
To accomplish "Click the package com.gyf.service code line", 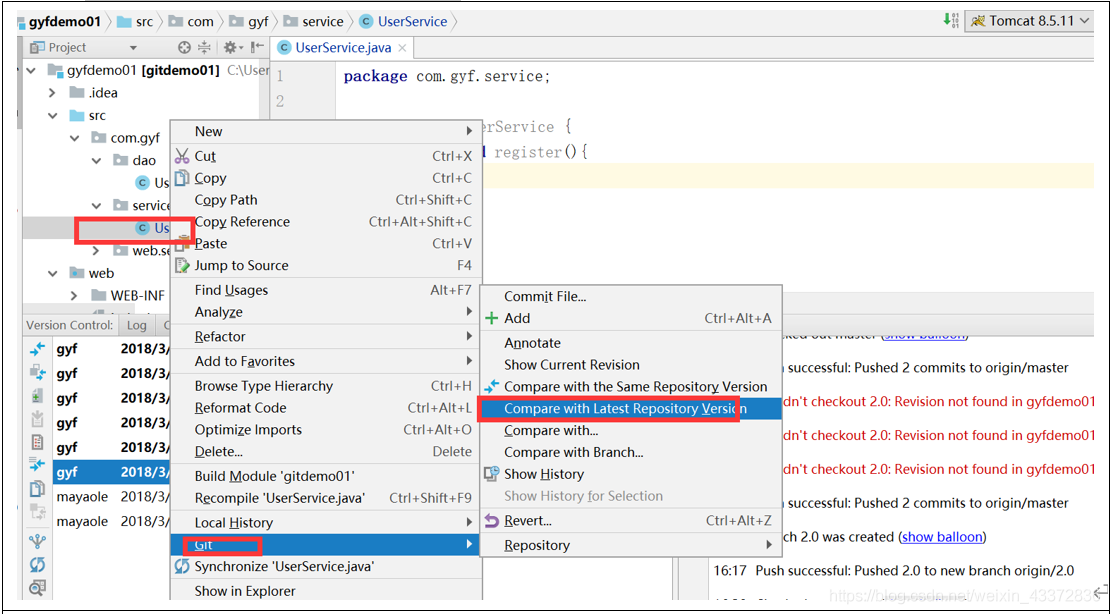I will click(447, 76).
